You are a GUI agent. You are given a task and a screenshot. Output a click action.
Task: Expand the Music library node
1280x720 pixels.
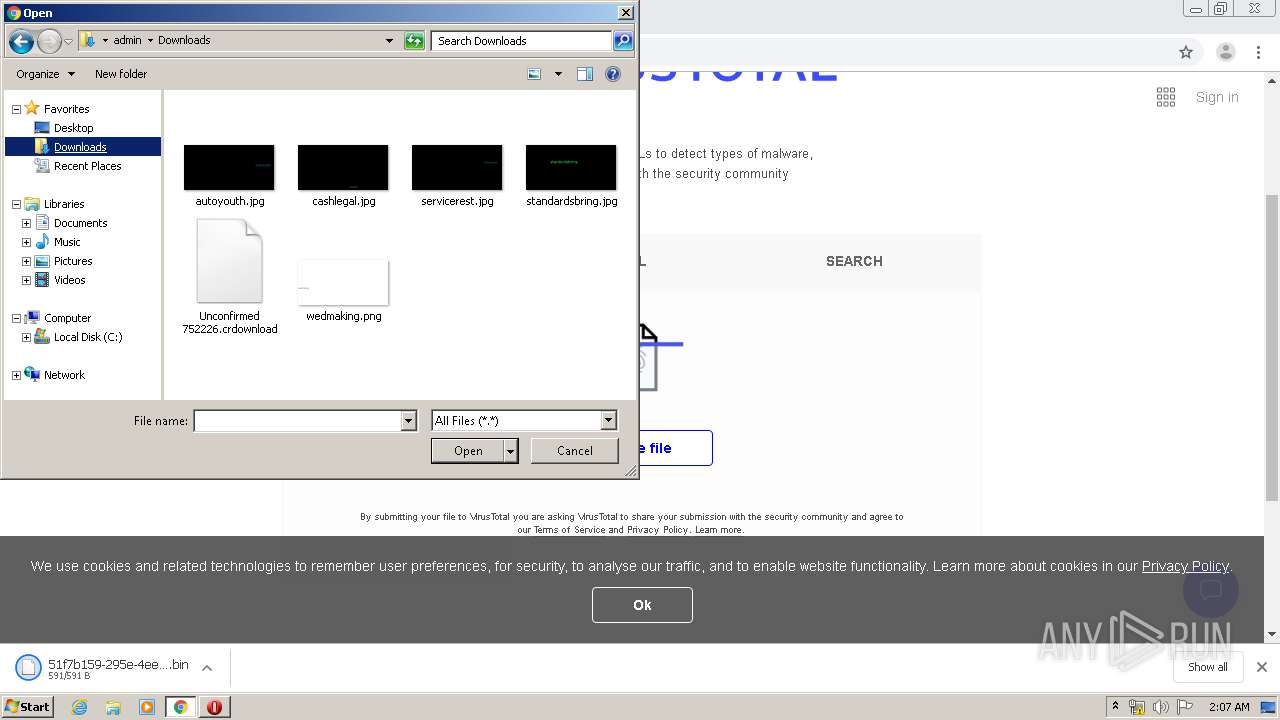tap(26, 242)
